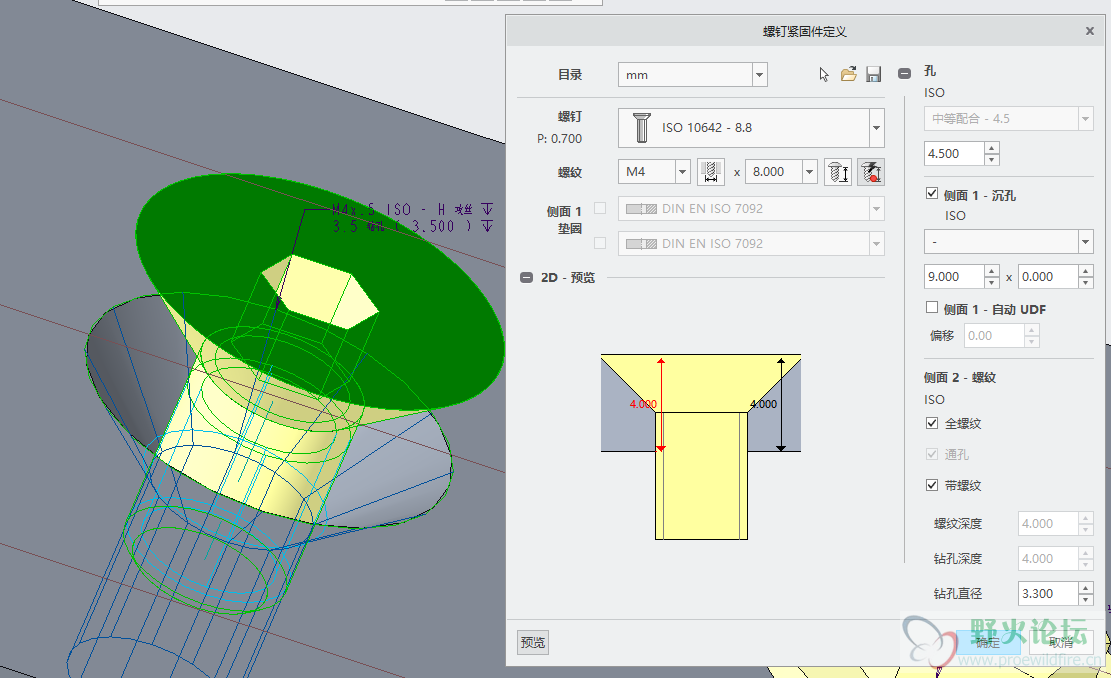Open saved fastener file with folder icon
Viewport: 1111px width, 678px height.
[x=848, y=74]
